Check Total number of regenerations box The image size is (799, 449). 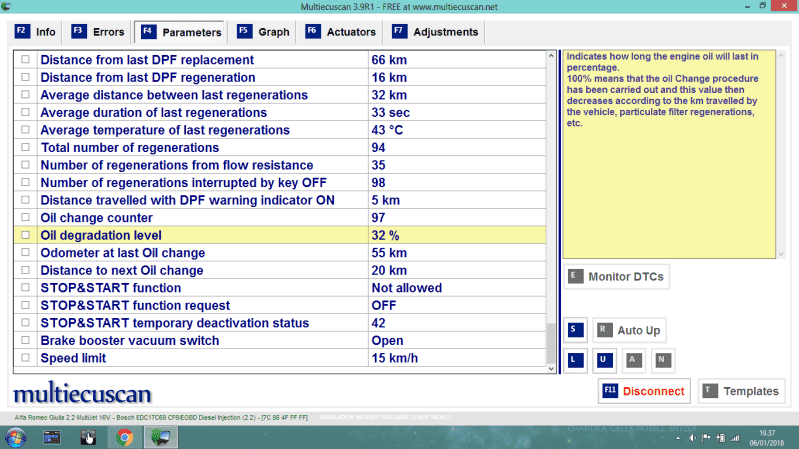(25, 147)
